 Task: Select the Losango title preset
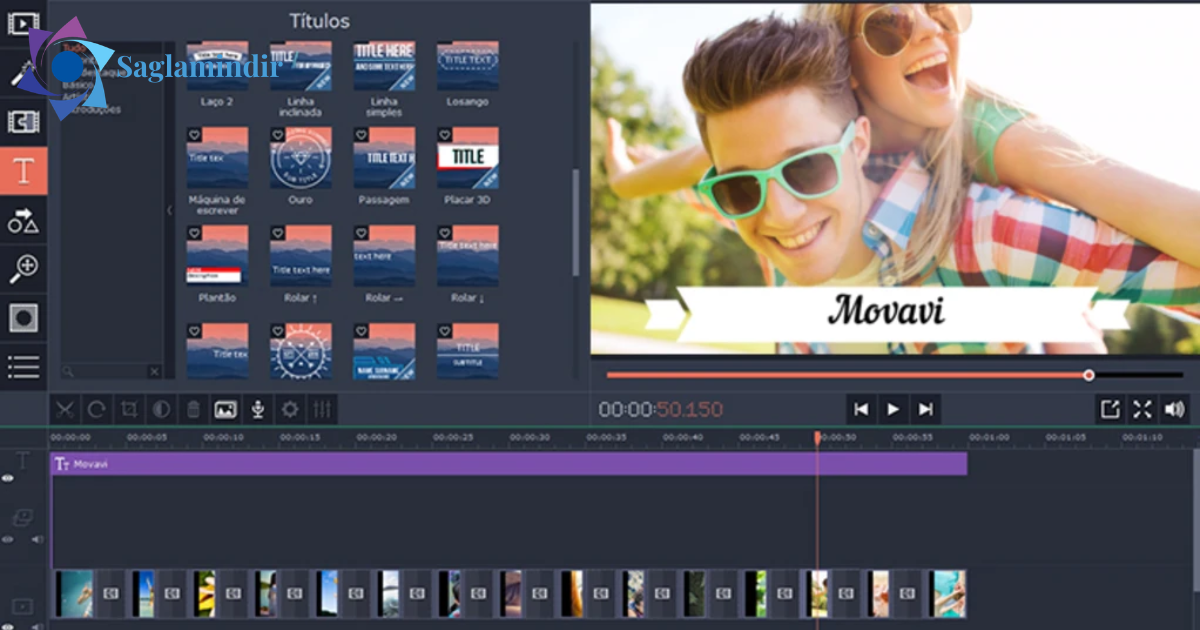click(x=468, y=66)
